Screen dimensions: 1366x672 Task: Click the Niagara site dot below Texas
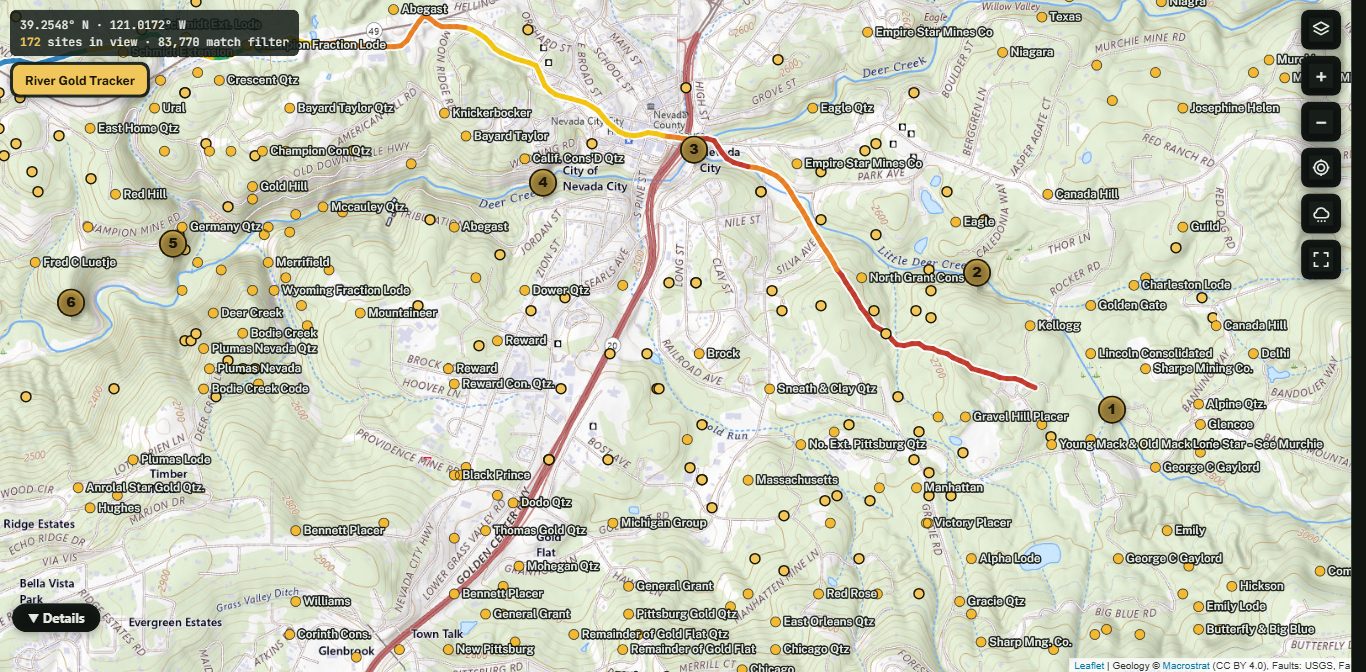1003,52
